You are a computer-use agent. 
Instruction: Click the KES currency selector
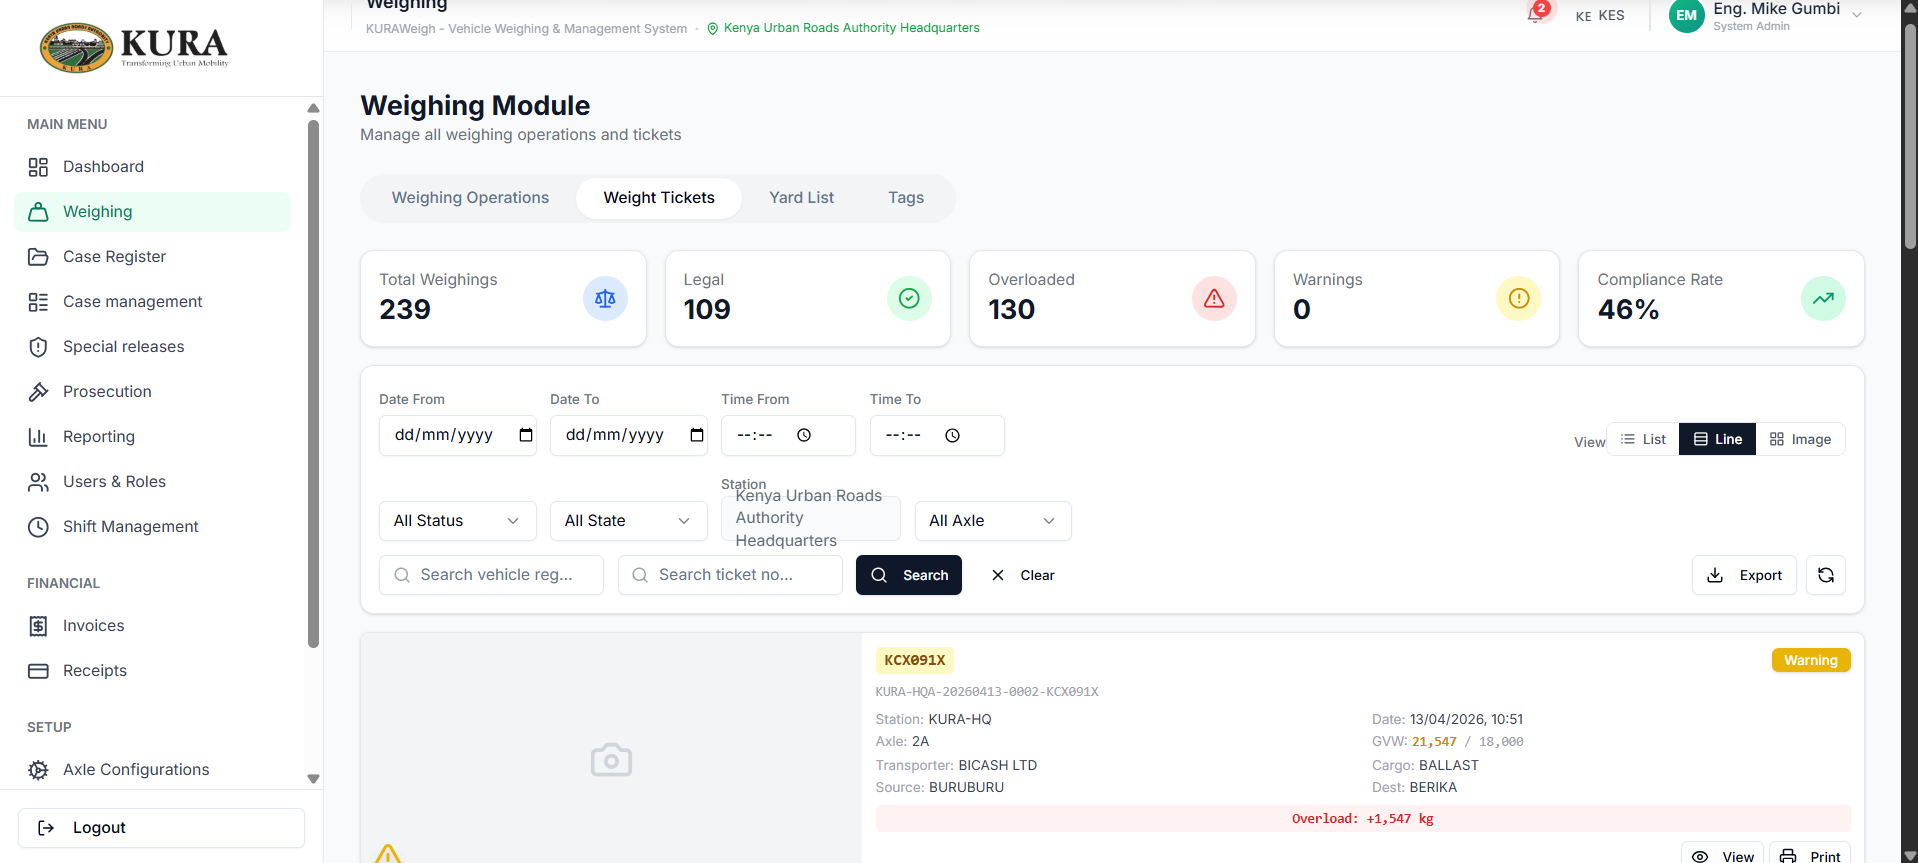[x=1600, y=15]
